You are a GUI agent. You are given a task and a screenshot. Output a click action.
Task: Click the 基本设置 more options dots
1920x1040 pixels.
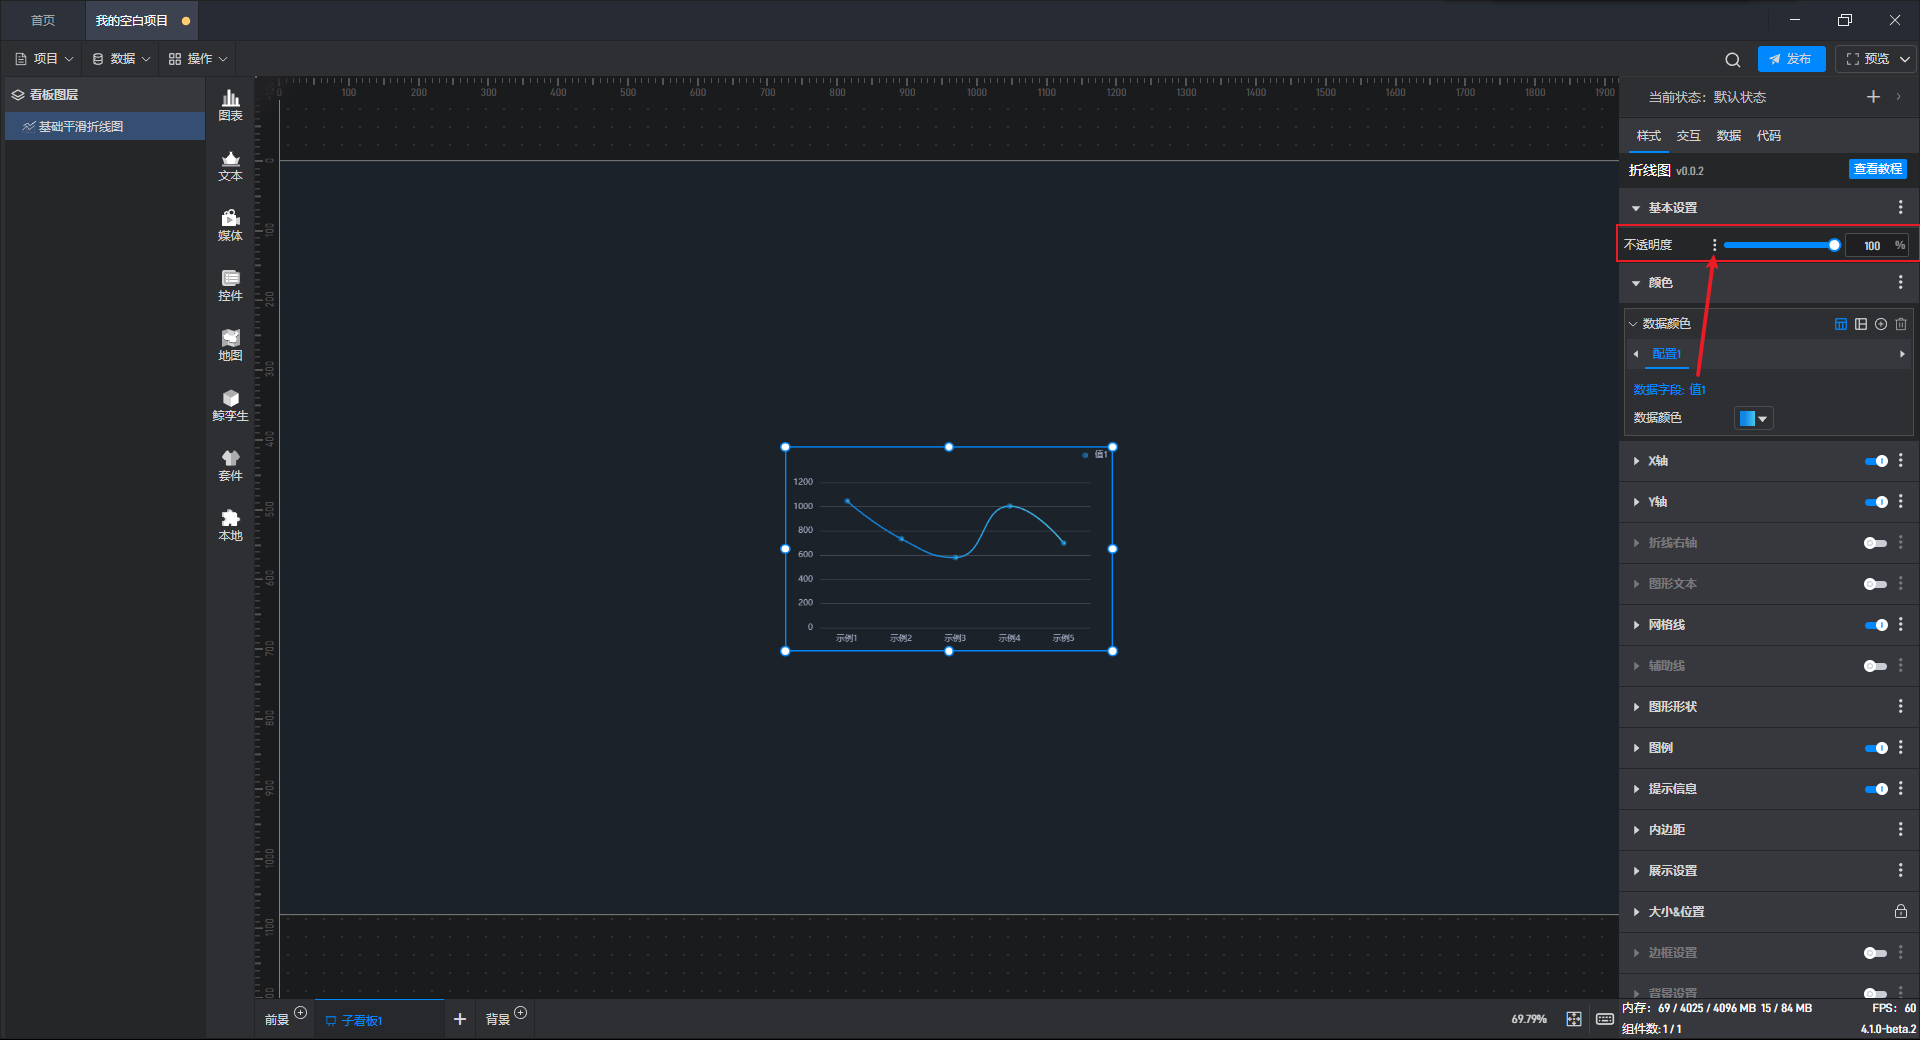1900,207
